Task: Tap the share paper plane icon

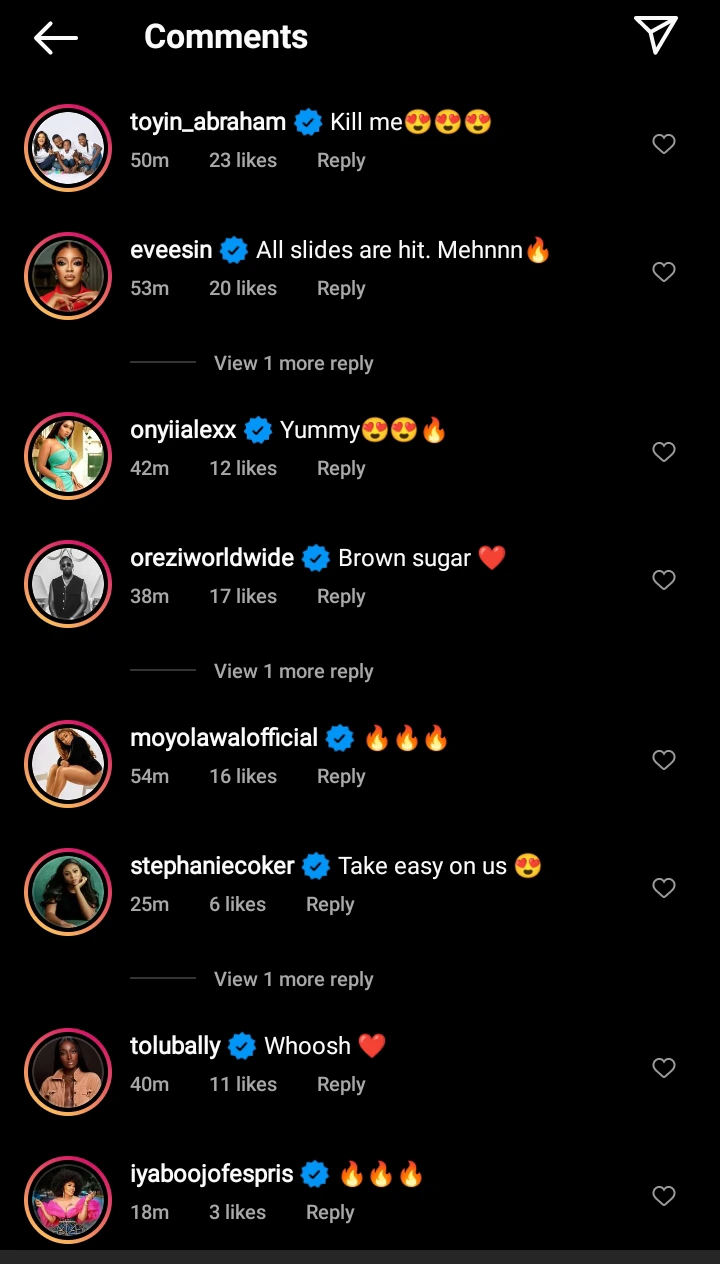Action: (656, 35)
